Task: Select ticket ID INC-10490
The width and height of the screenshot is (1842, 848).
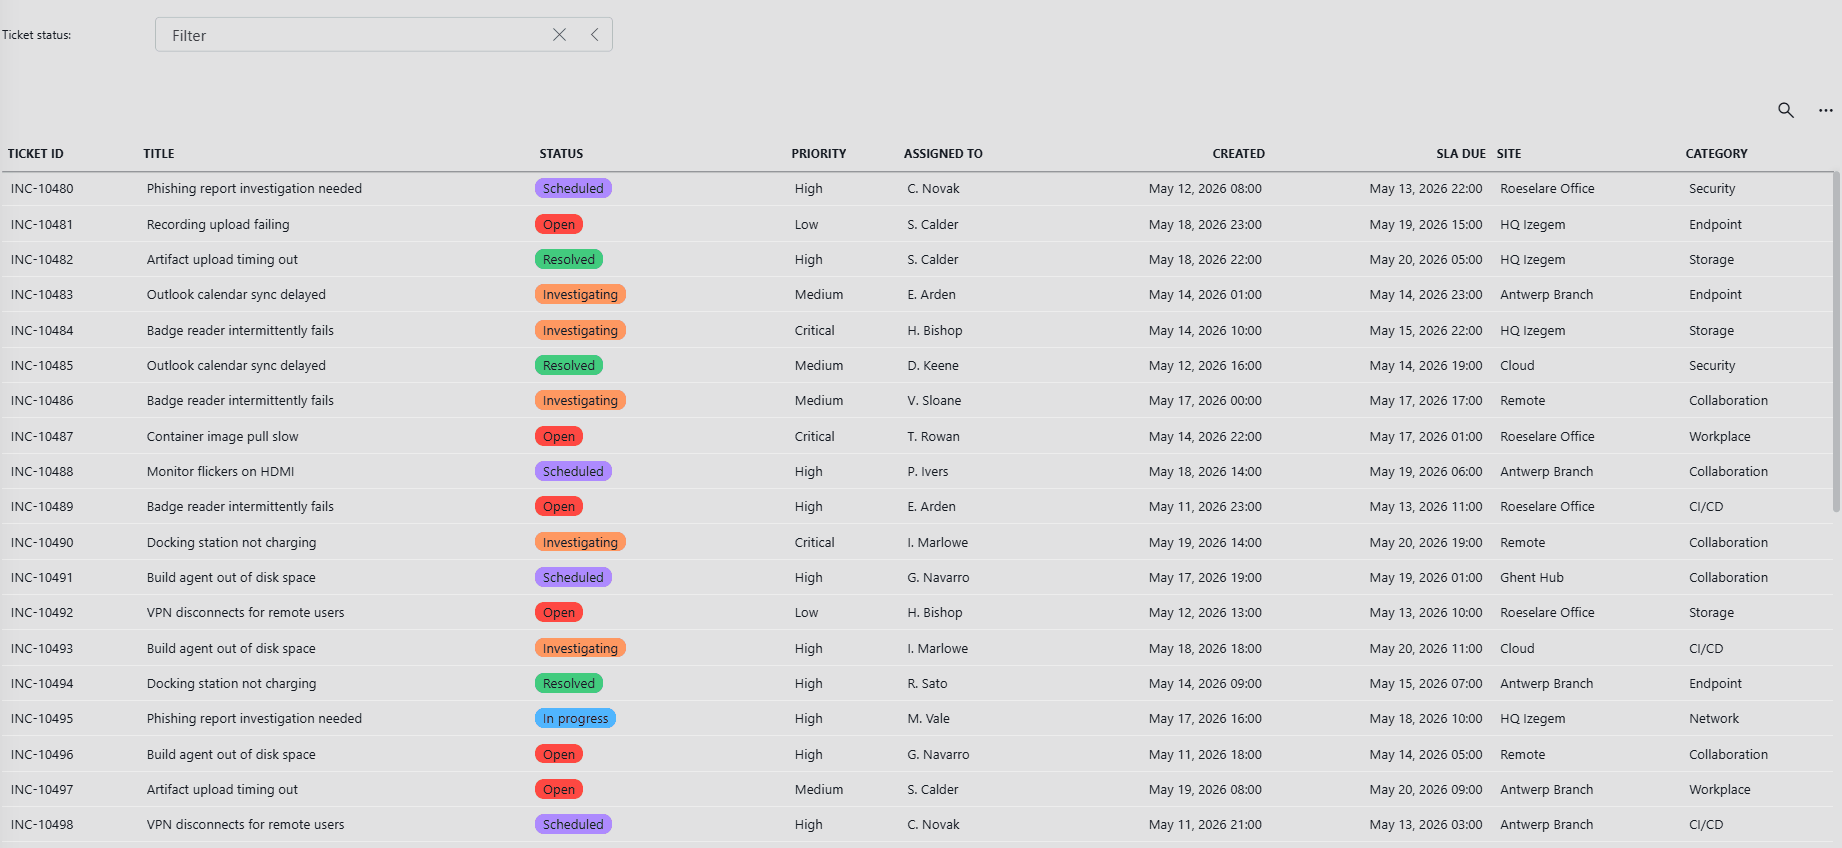Action: (42, 543)
